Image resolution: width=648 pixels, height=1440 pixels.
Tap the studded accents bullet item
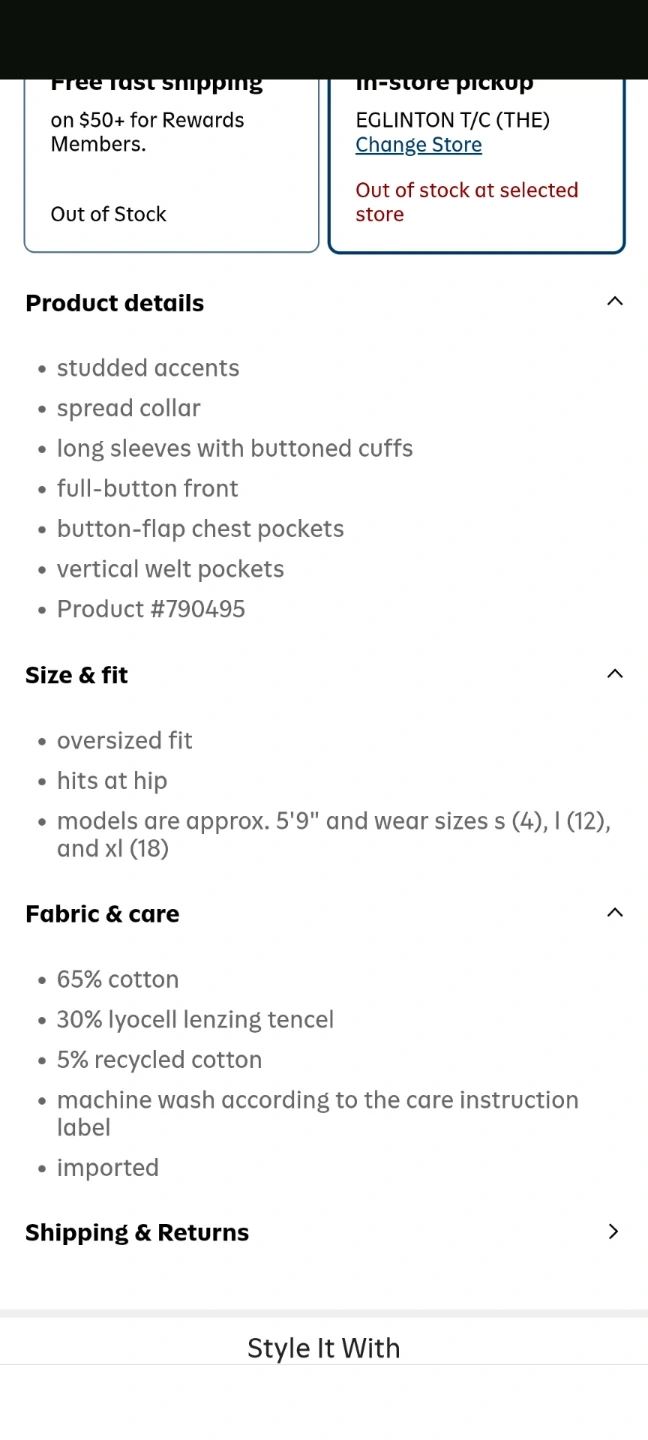coord(148,368)
